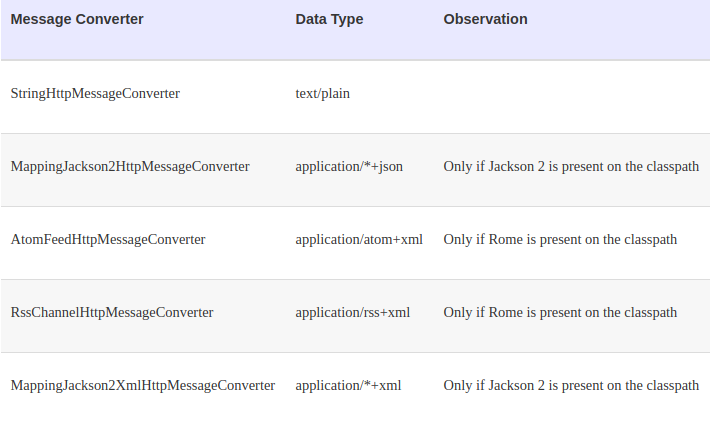Click the Message Converter column header
Viewport: 718px width, 422px height.
point(77,19)
